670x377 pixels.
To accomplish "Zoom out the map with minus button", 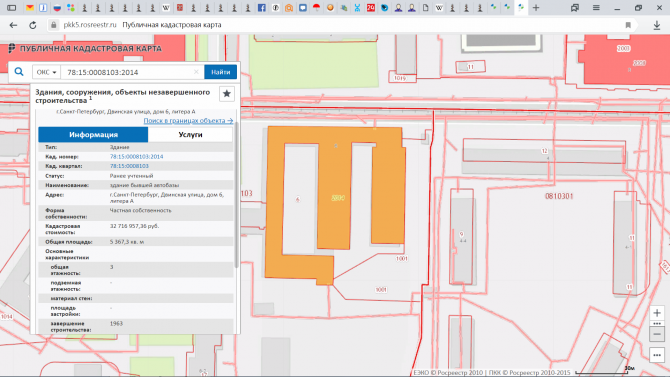I will point(657,334).
